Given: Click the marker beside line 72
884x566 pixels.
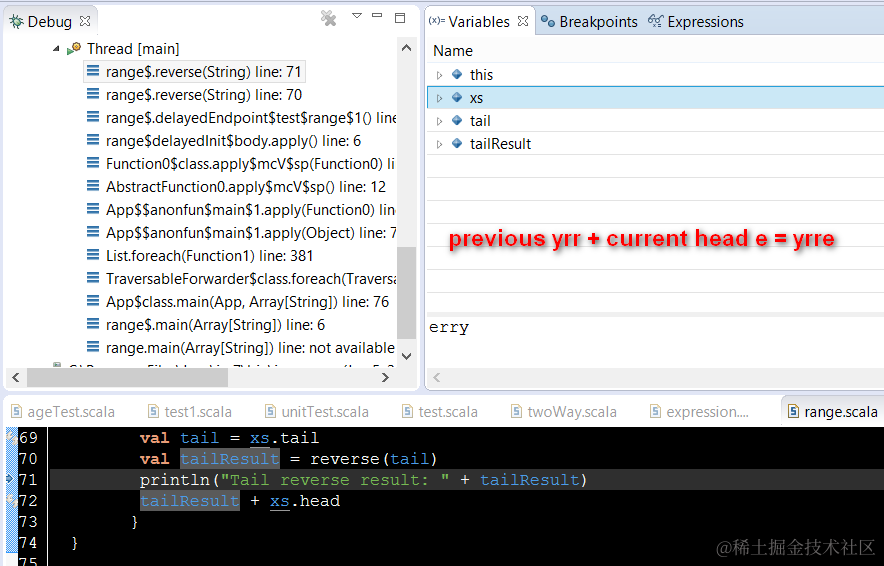Looking at the screenshot, I should click(x=11, y=501).
